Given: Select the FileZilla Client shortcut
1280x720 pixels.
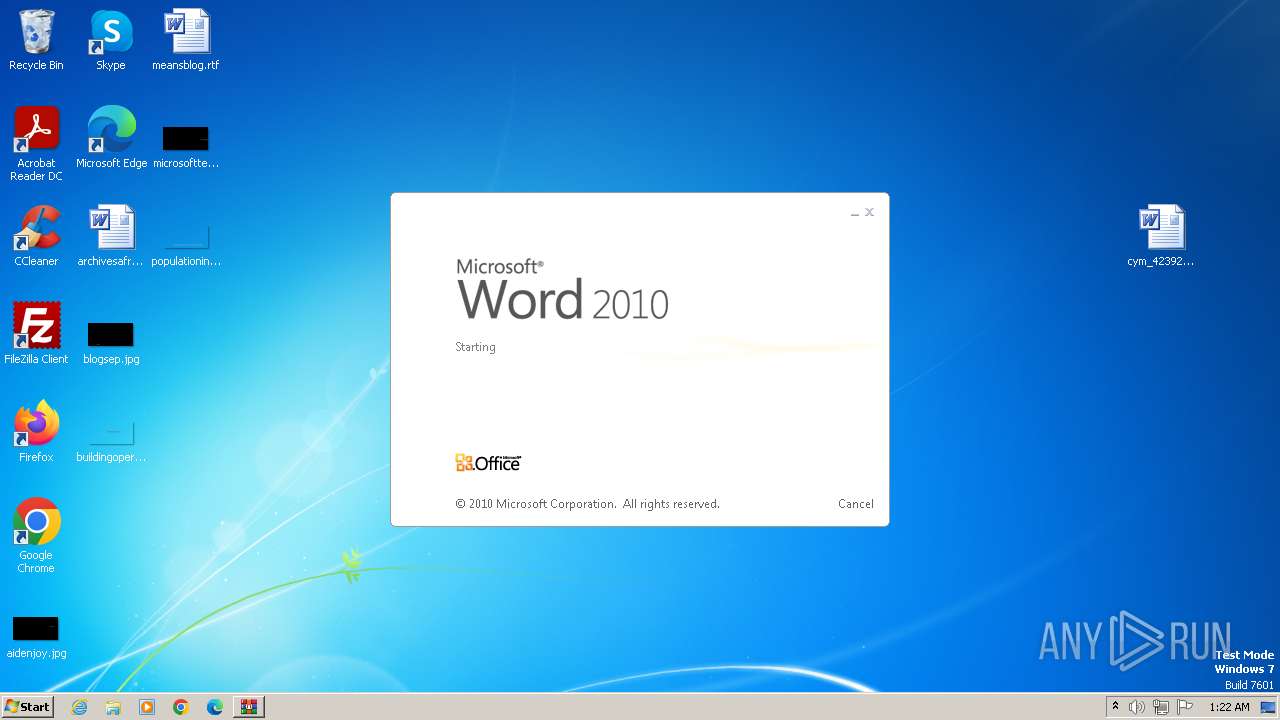Looking at the screenshot, I should [36, 335].
